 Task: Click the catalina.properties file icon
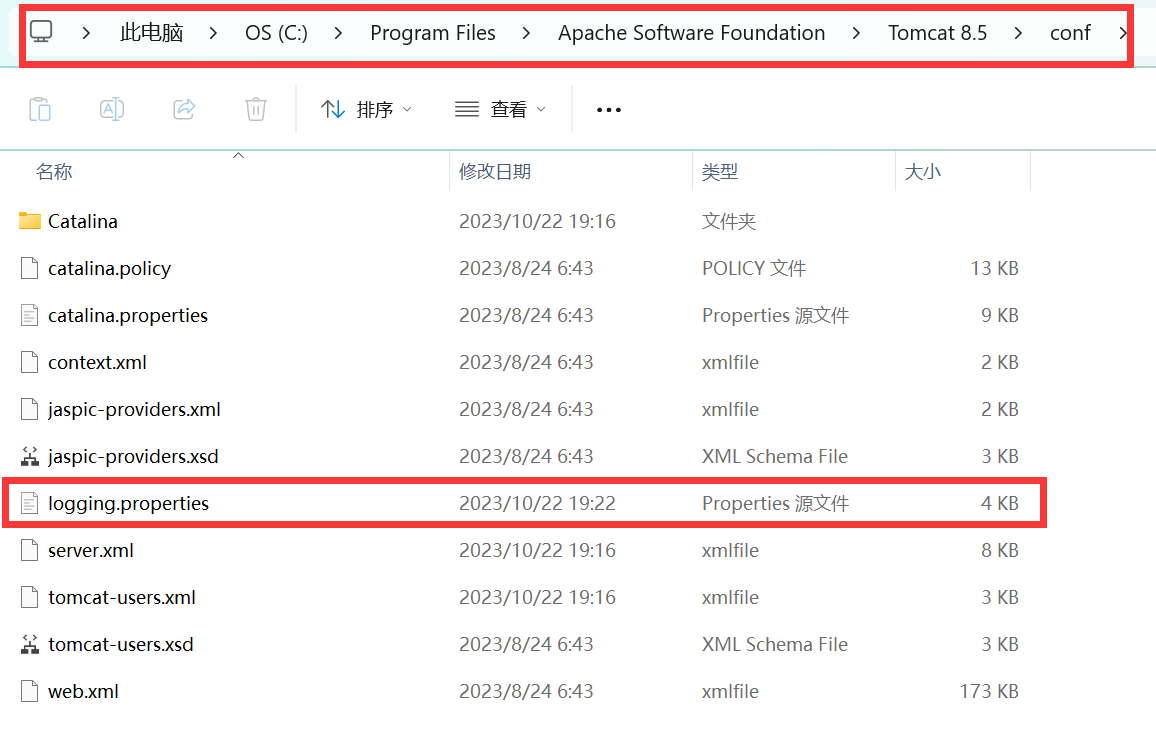(29, 315)
